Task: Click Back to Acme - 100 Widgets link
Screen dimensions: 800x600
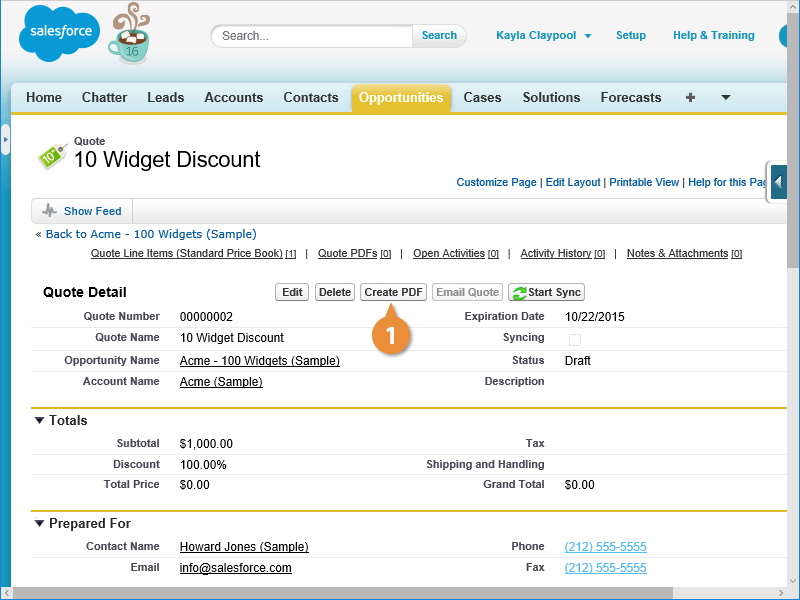Action: tap(151, 234)
